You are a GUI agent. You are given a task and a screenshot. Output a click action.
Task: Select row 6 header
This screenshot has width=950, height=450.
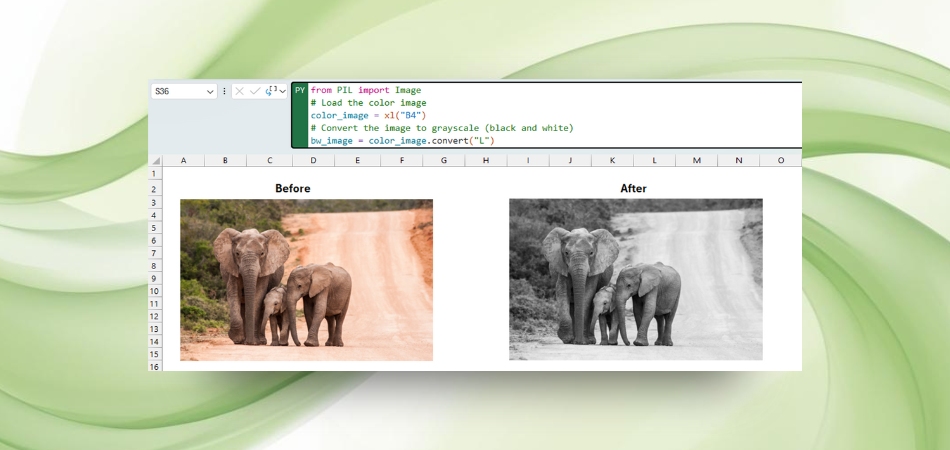(155, 240)
